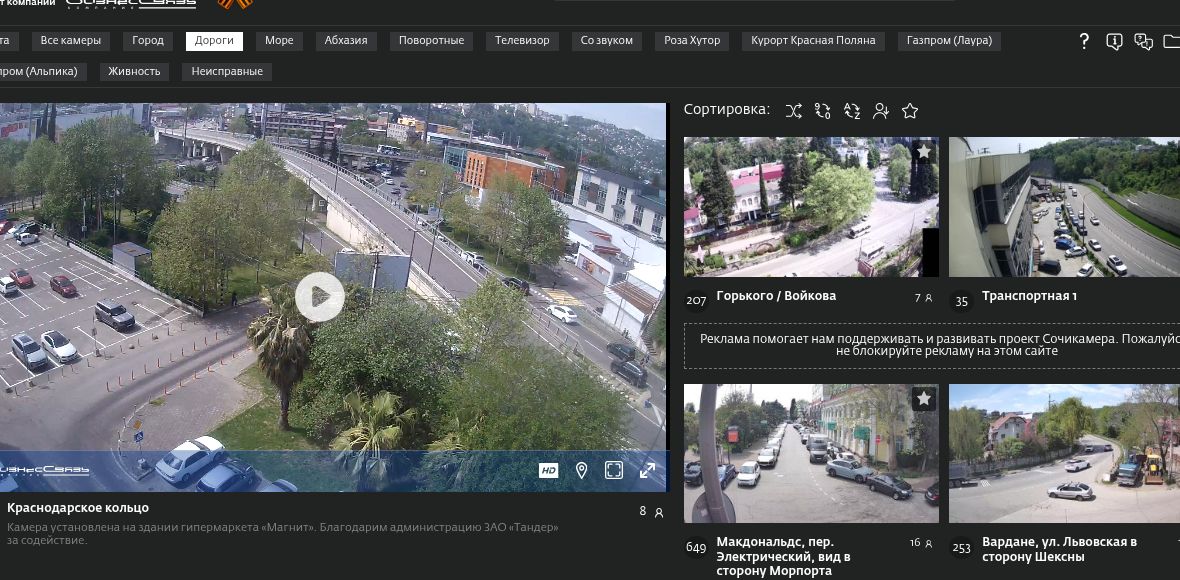The height and width of the screenshot is (580, 1180).
Task: Sort cameras by viewer count
Action: pos(880,111)
